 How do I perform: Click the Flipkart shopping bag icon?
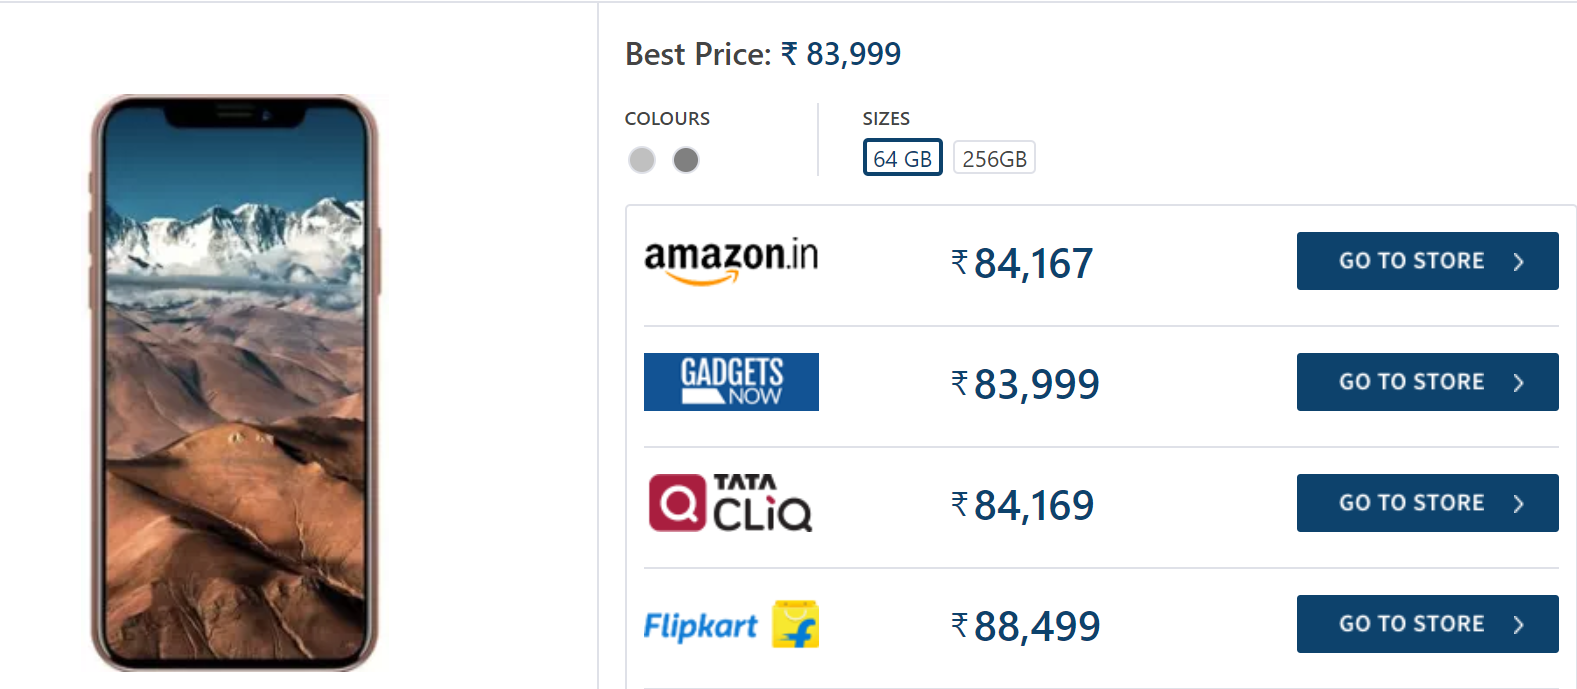click(x=796, y=624)
